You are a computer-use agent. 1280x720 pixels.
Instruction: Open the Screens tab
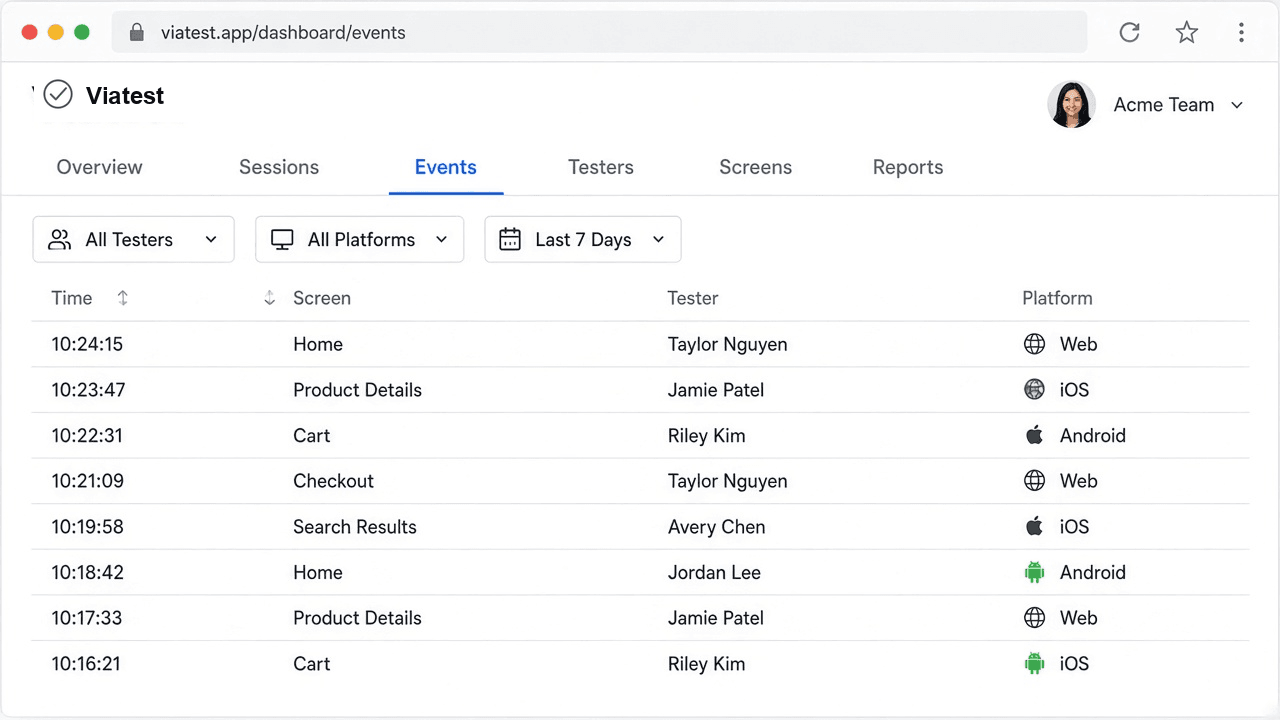(x=756, y=167)
